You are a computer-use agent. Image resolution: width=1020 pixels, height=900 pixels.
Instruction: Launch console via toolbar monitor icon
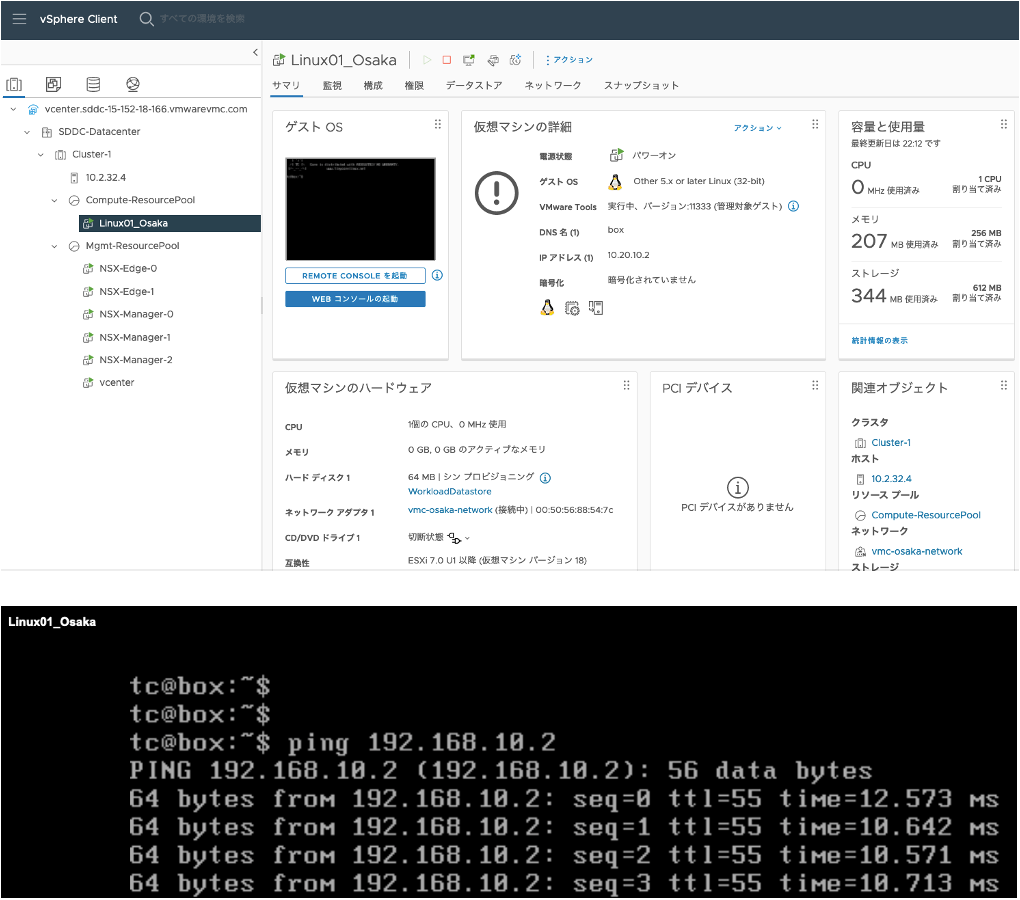point(468,60)
